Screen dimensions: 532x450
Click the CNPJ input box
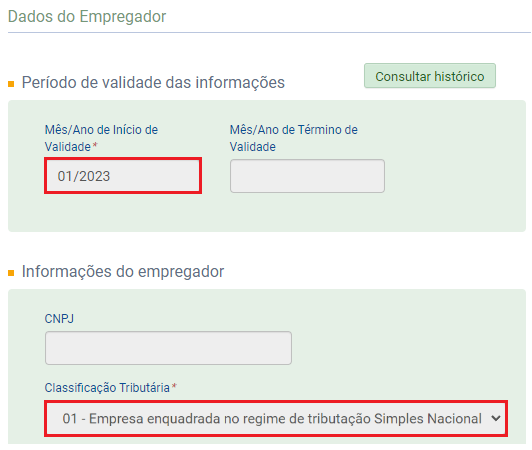[168, 348]
